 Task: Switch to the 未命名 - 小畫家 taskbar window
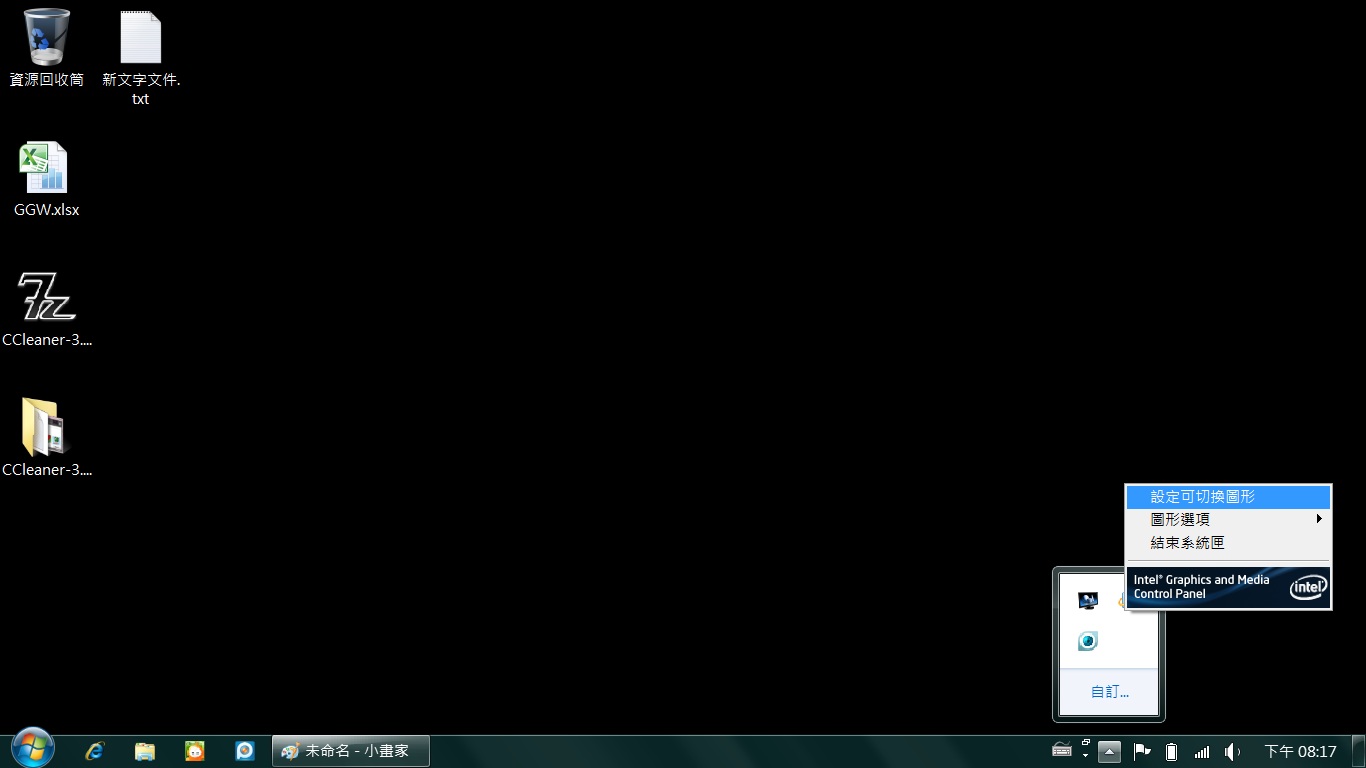point(351,751)
